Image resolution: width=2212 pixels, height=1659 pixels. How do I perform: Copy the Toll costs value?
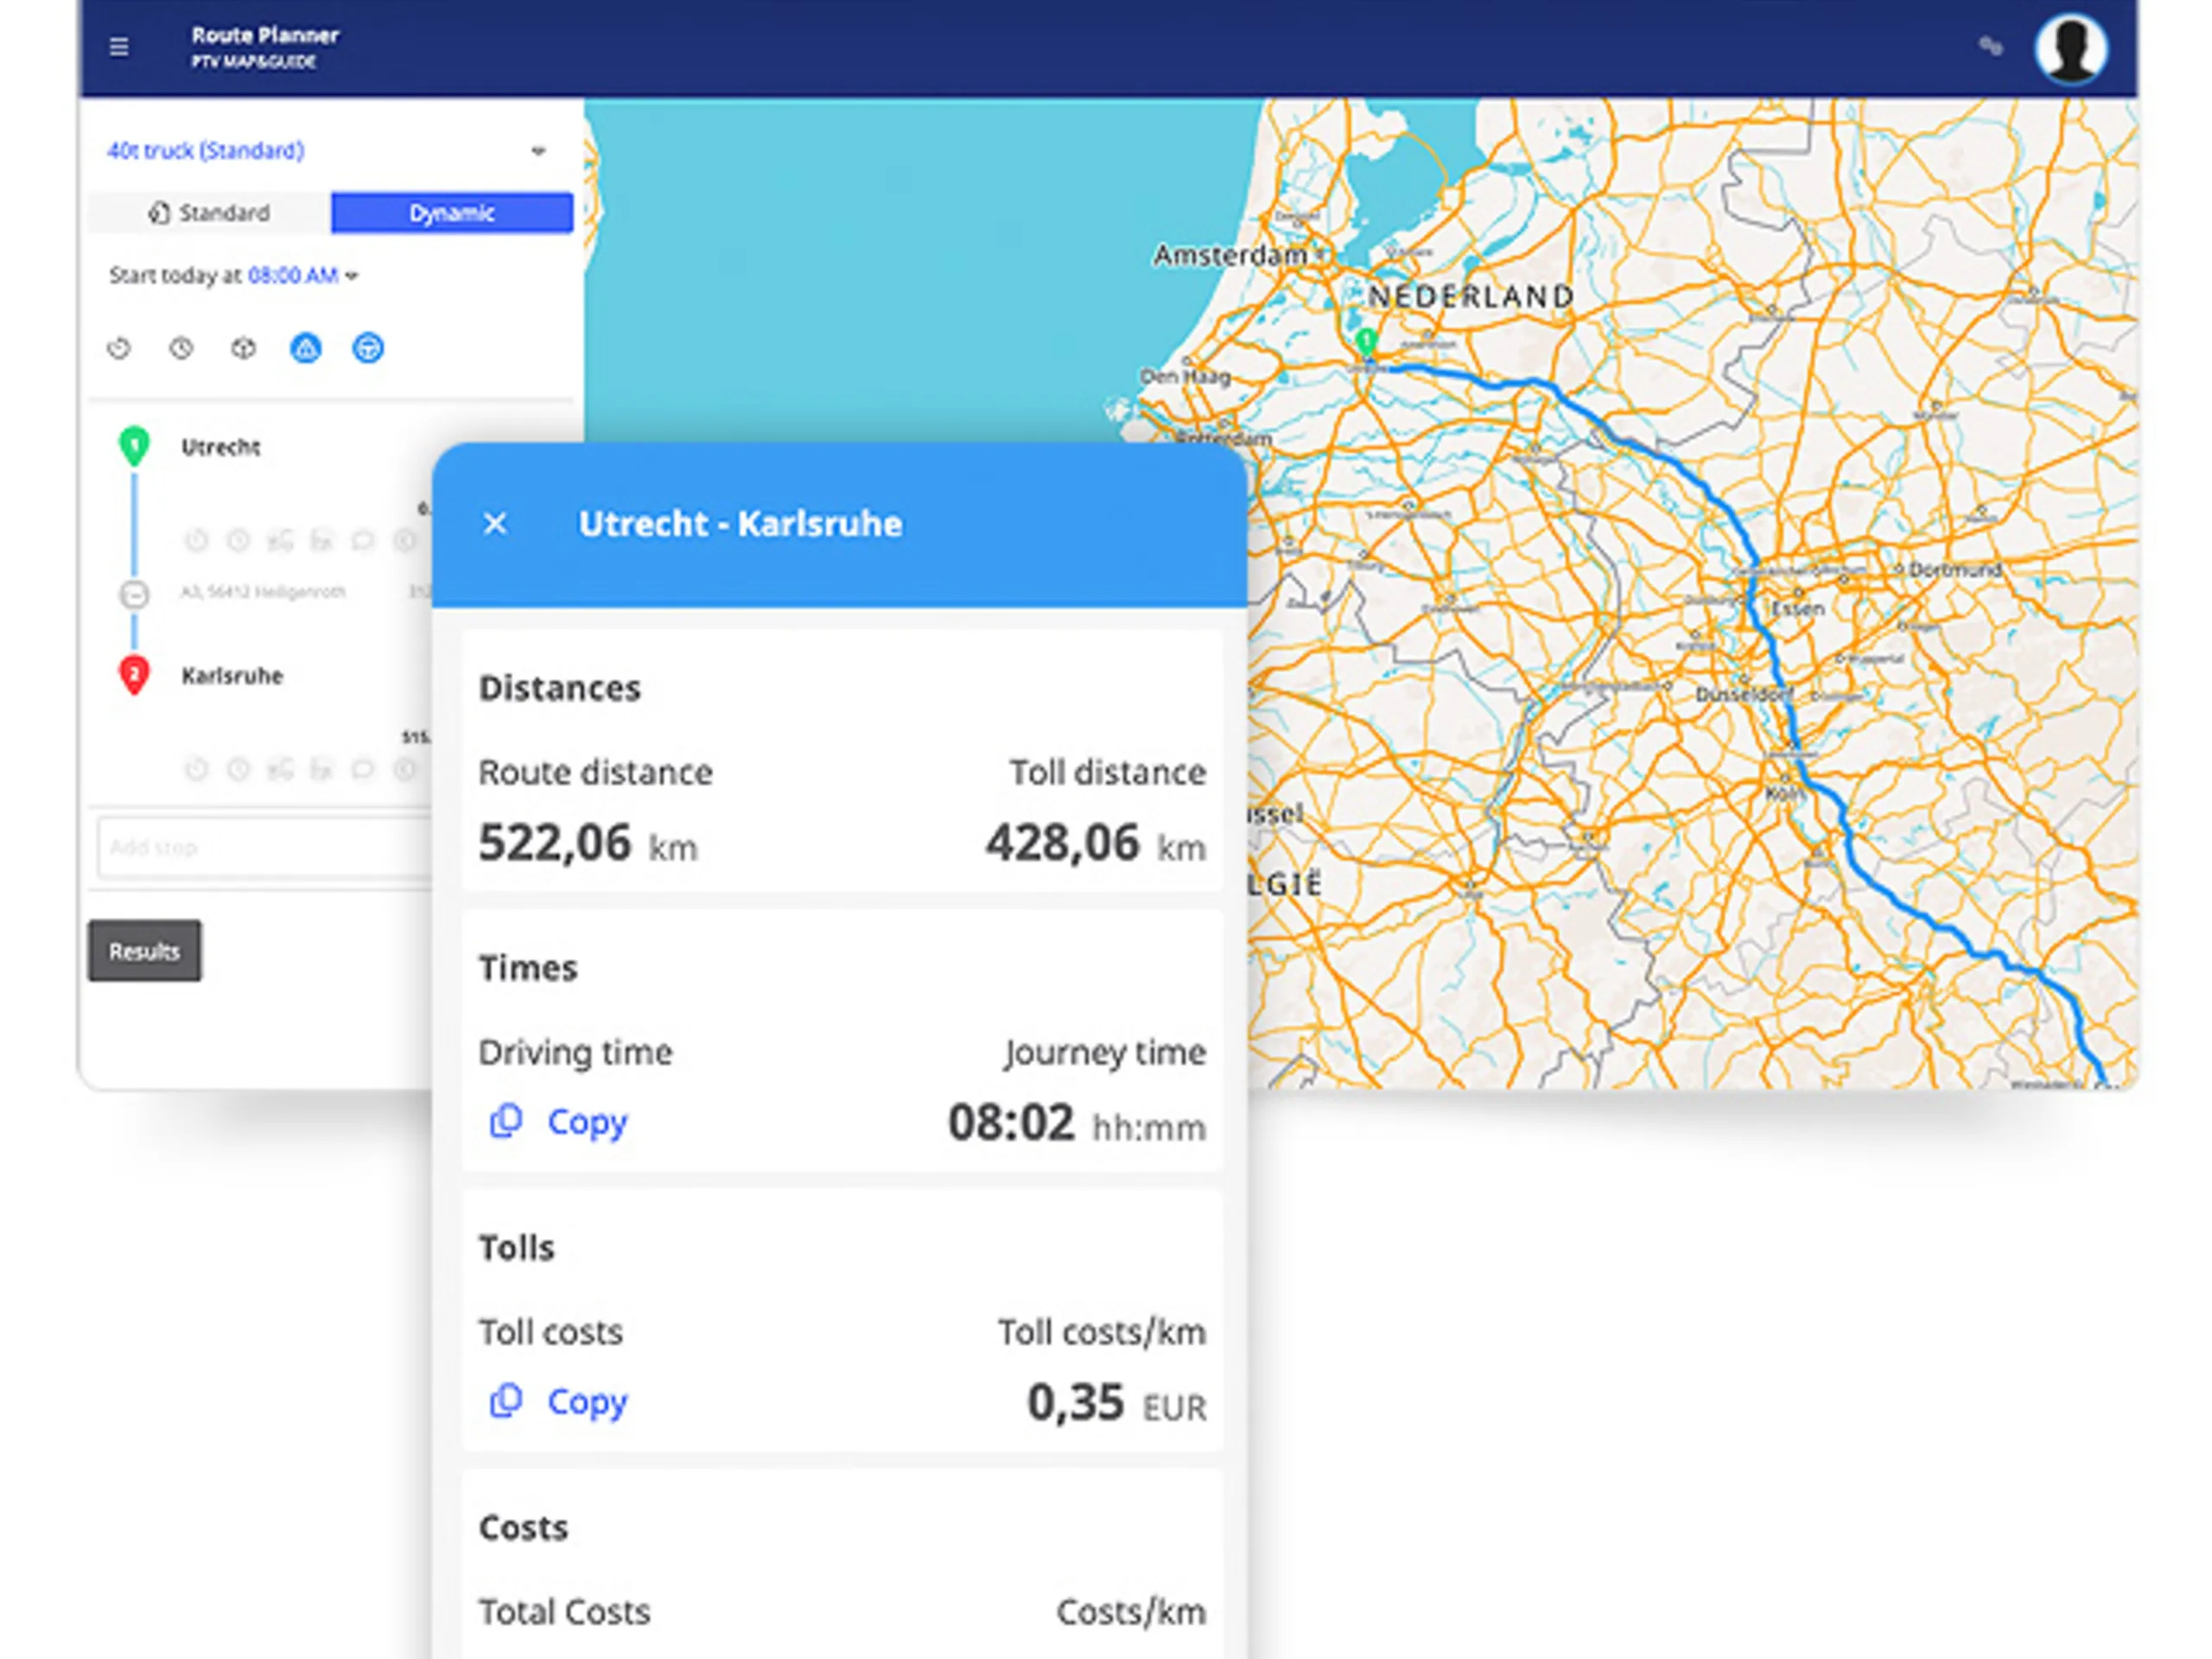pos(558,1402)
